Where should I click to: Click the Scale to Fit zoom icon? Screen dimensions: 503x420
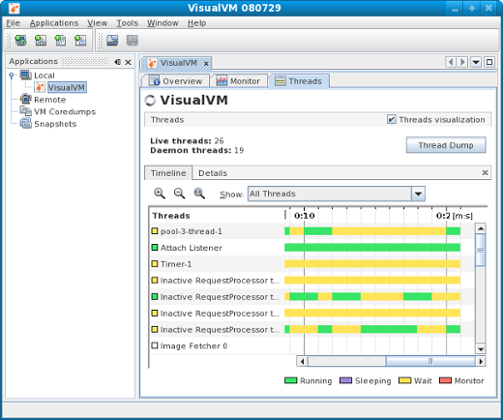[x=199, y=193]
